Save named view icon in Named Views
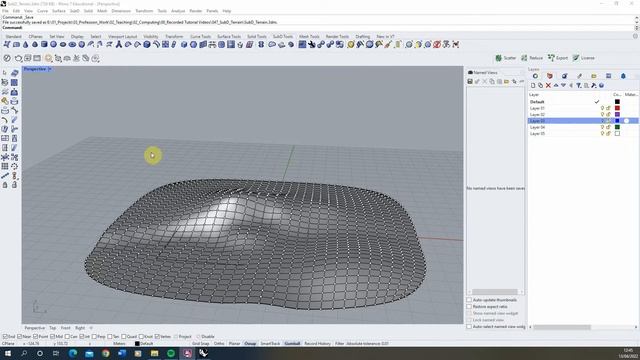640x360 pixels. 470,82
